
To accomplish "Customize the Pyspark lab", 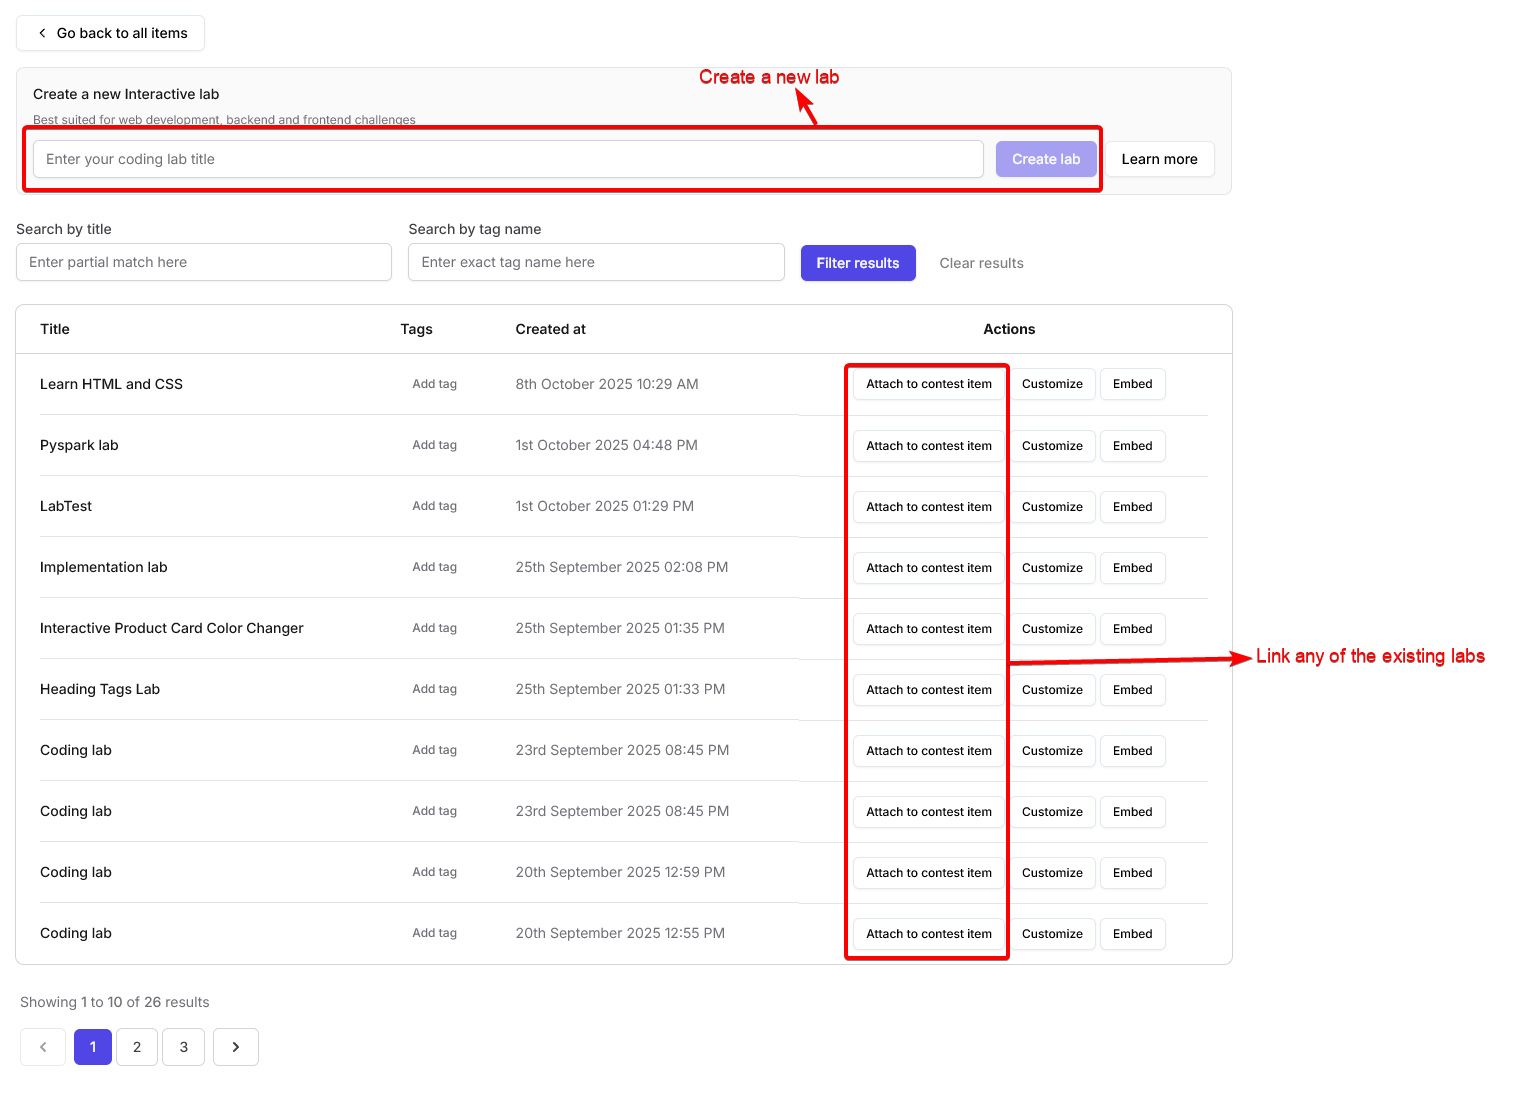I will click(x=1052, y=446).
